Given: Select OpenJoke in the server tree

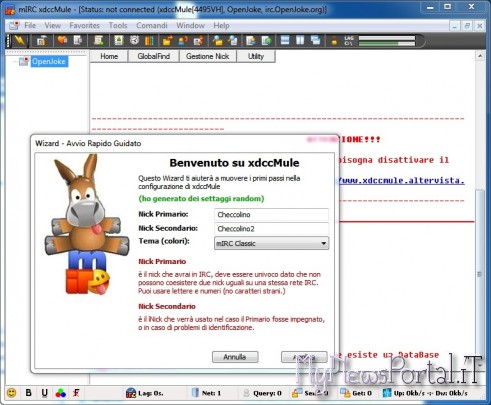Looking at the screenshot, I should tap(49, 61).
